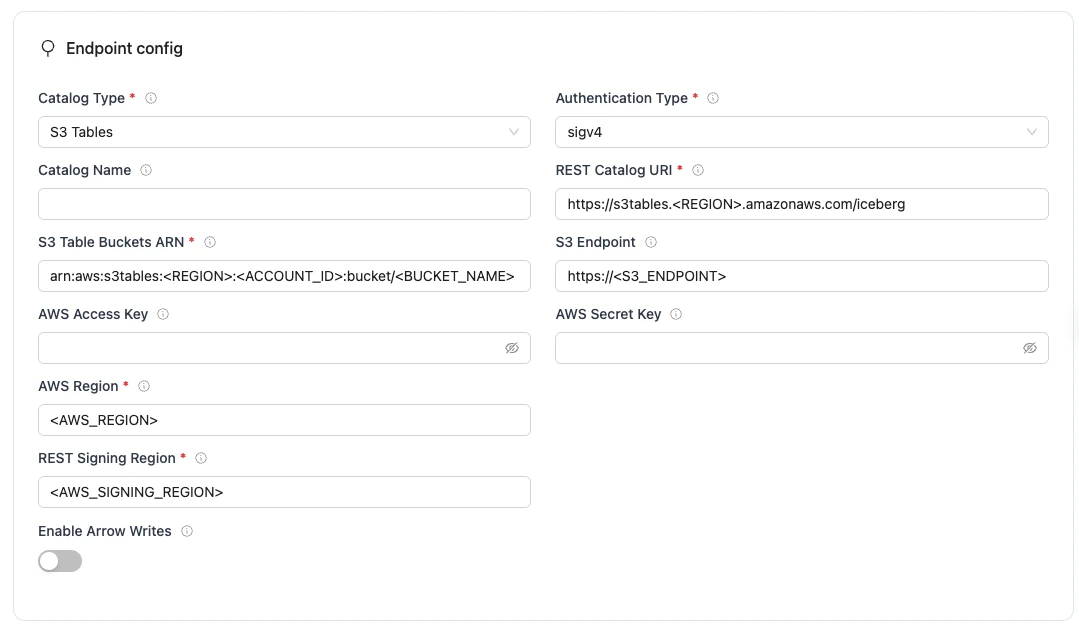Screen dimensions: 1079x638
Task: Turn on the Enable Arrow Writes switch
Action: tap(60, 561)
